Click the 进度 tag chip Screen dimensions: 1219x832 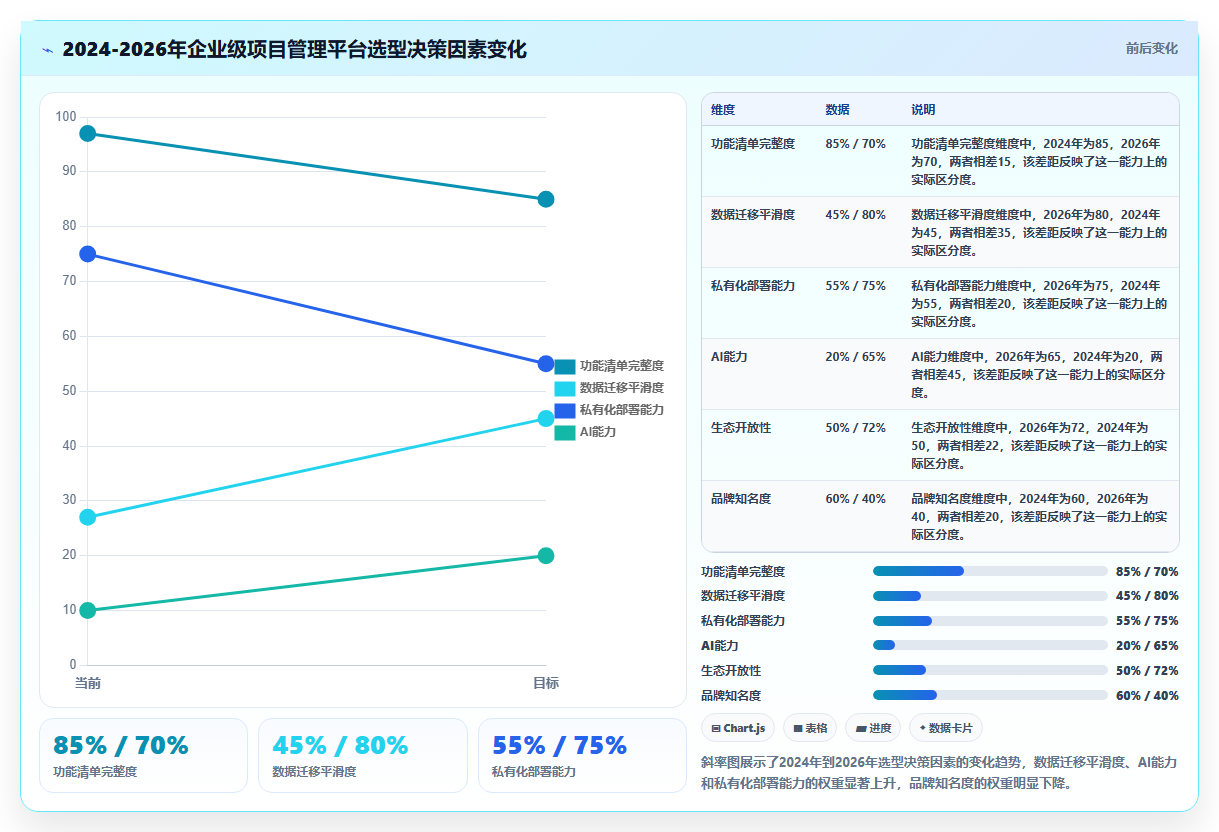pos(873,728)
